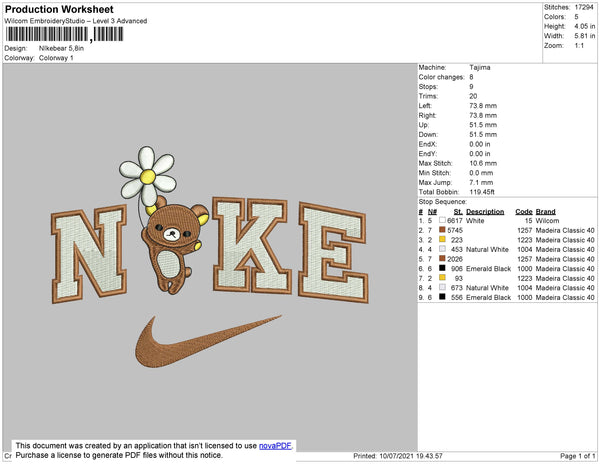This screenshot has height=464, width=600.
Task: Click the Colorway 1 value
Action: [x=56, y=58]
